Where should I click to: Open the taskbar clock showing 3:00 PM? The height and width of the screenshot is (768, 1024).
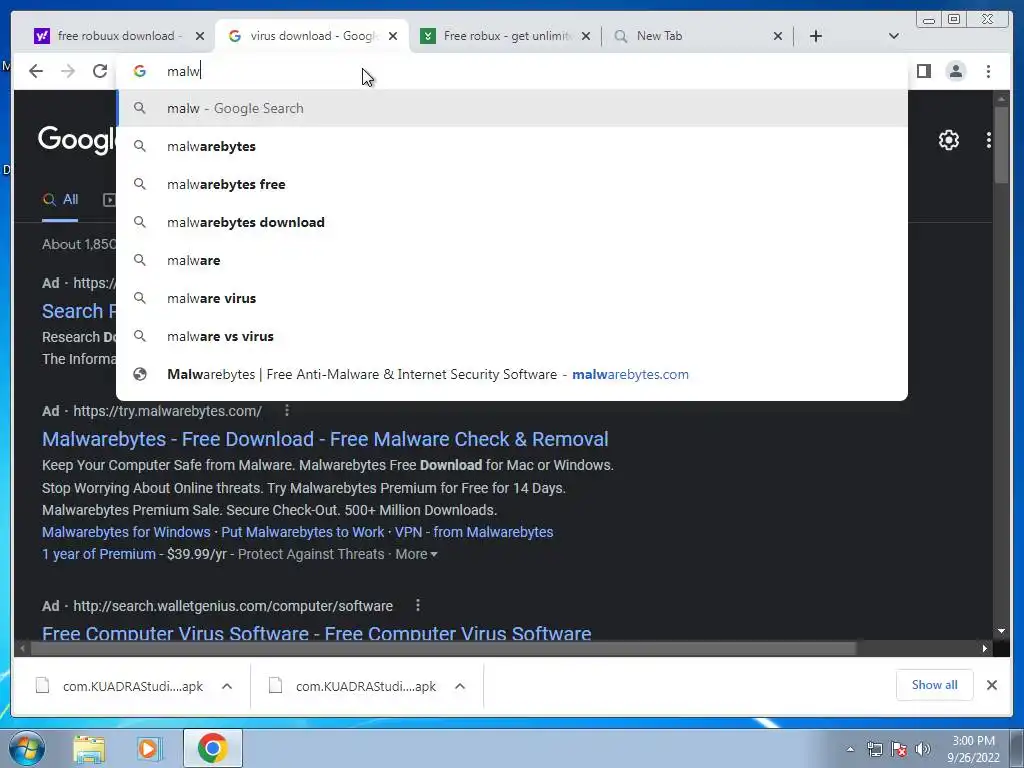click(x=973, y=749)
